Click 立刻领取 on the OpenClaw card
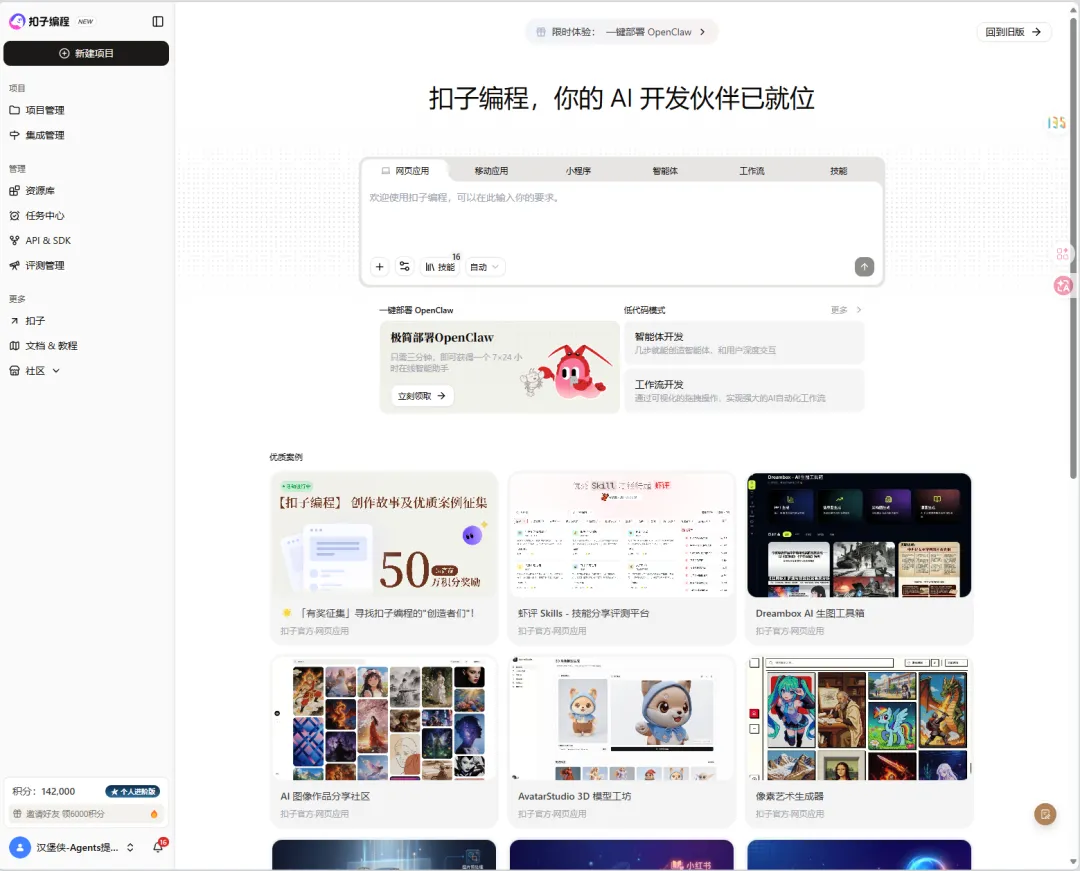The image size is (1080, 871). coord(422,396)
